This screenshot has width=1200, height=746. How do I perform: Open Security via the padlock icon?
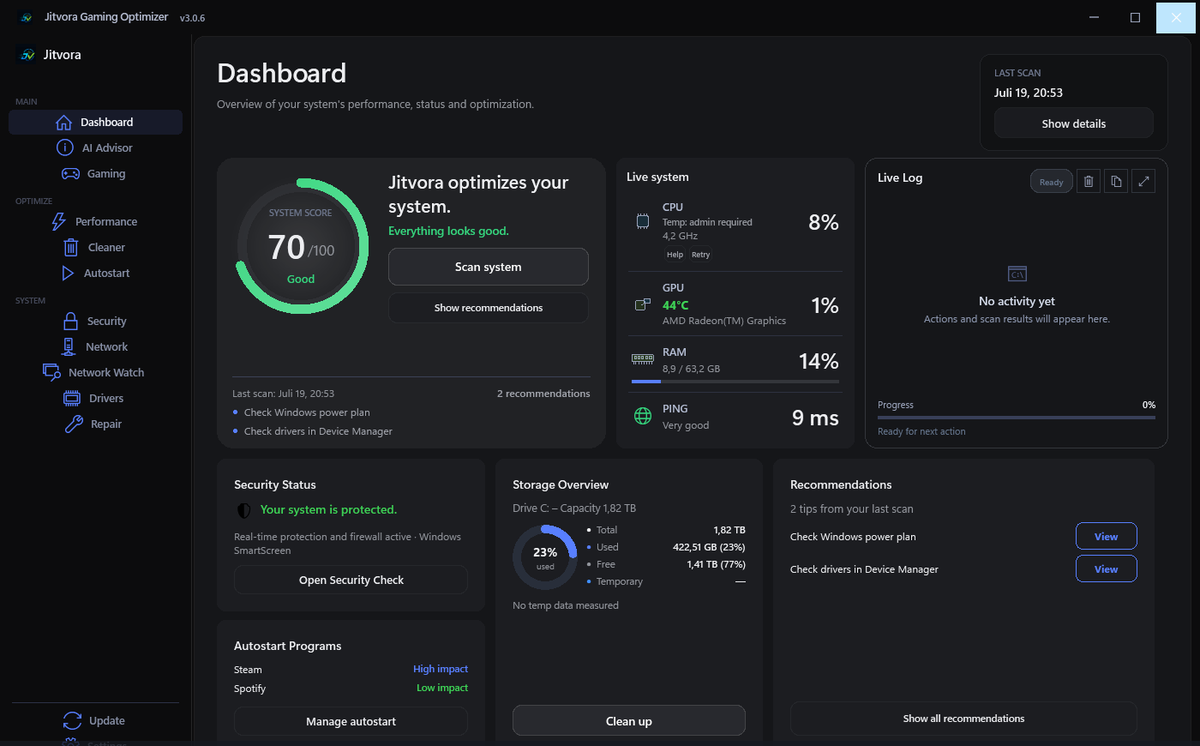point(70,321)
